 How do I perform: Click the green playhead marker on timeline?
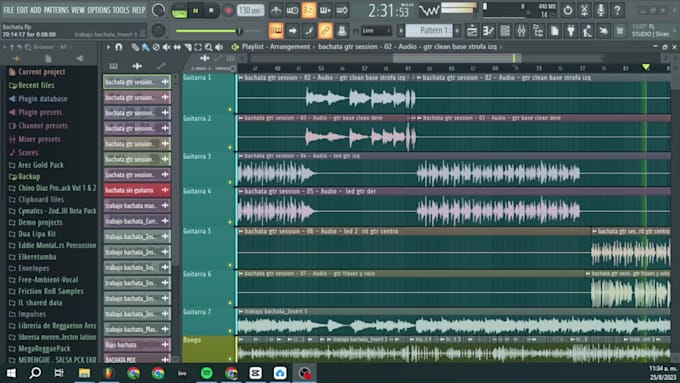tap(646, 67)
